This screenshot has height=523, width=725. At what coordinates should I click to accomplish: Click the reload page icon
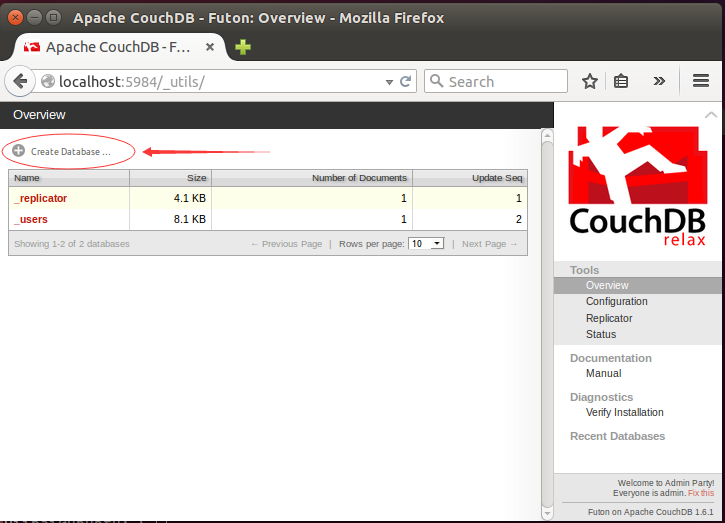pyautogui.click(x=405, y=81)
